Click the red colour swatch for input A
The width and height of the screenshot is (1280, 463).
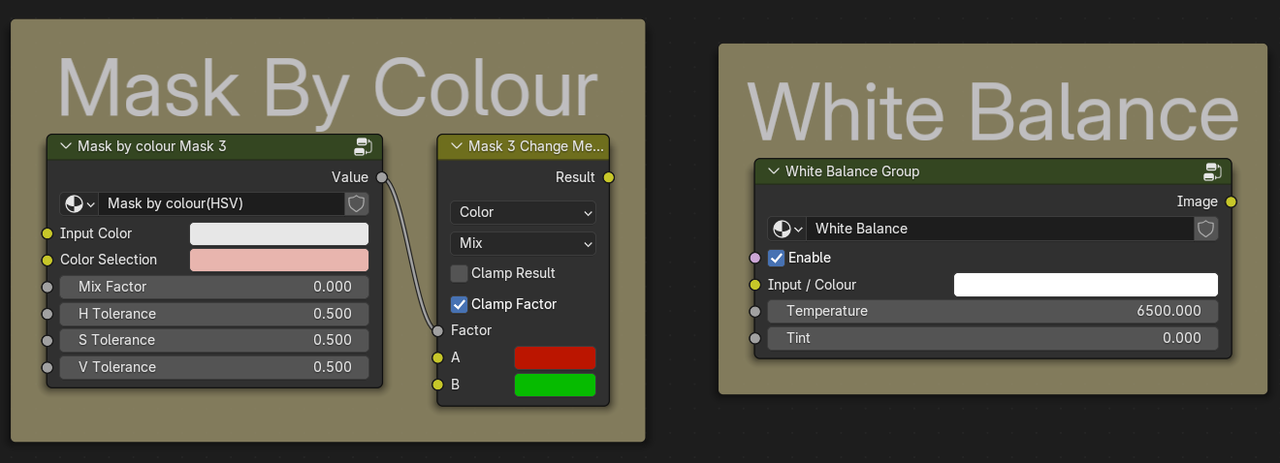click(555, 358)
